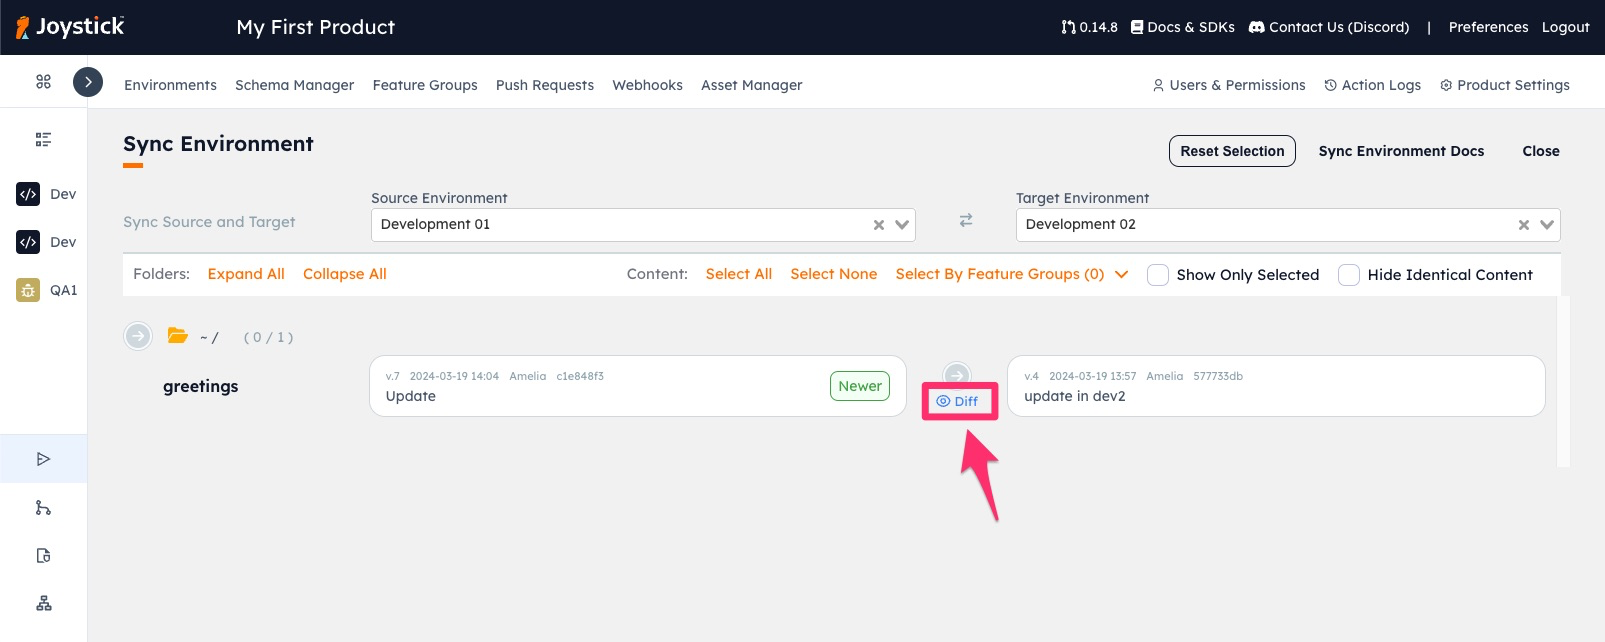Open Select By Feature Groups (0) dropdown
Viewport: 1605px width, 642px height.
click(x=1011, y=274)
